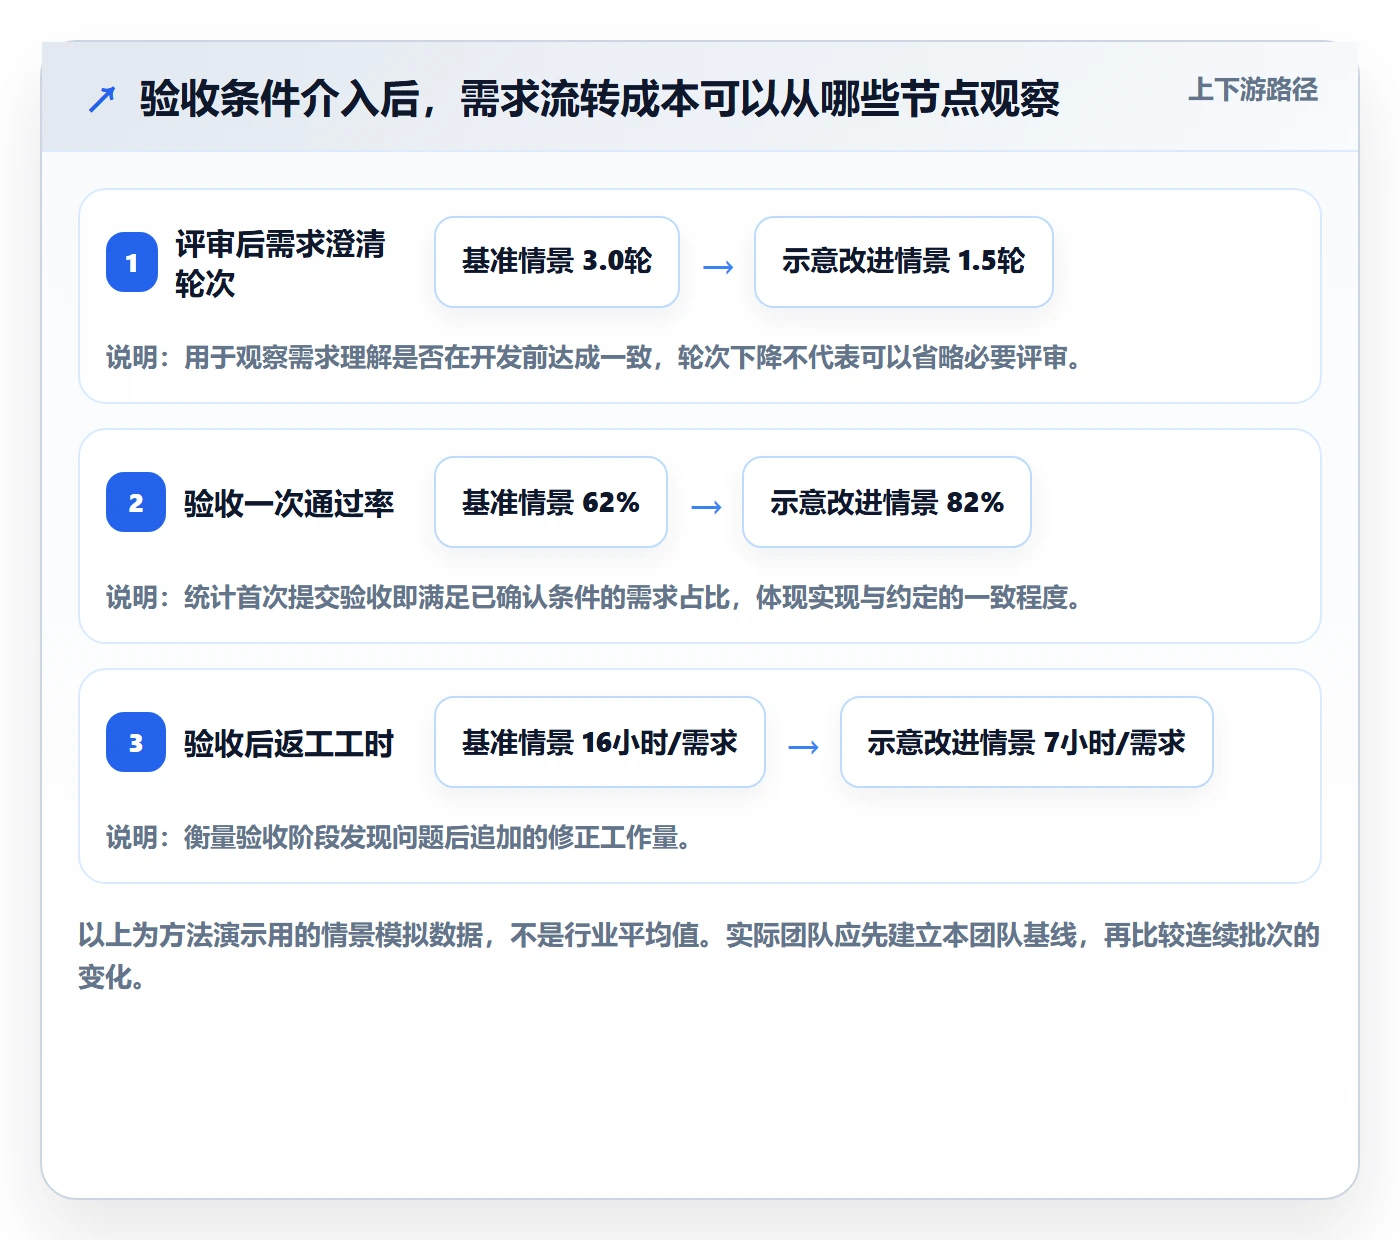This screenshot has width=1400, height=1240.
Task: Click the 示意改进情景 82% chip
Action: pyautogui.click(x=887, y=502)
